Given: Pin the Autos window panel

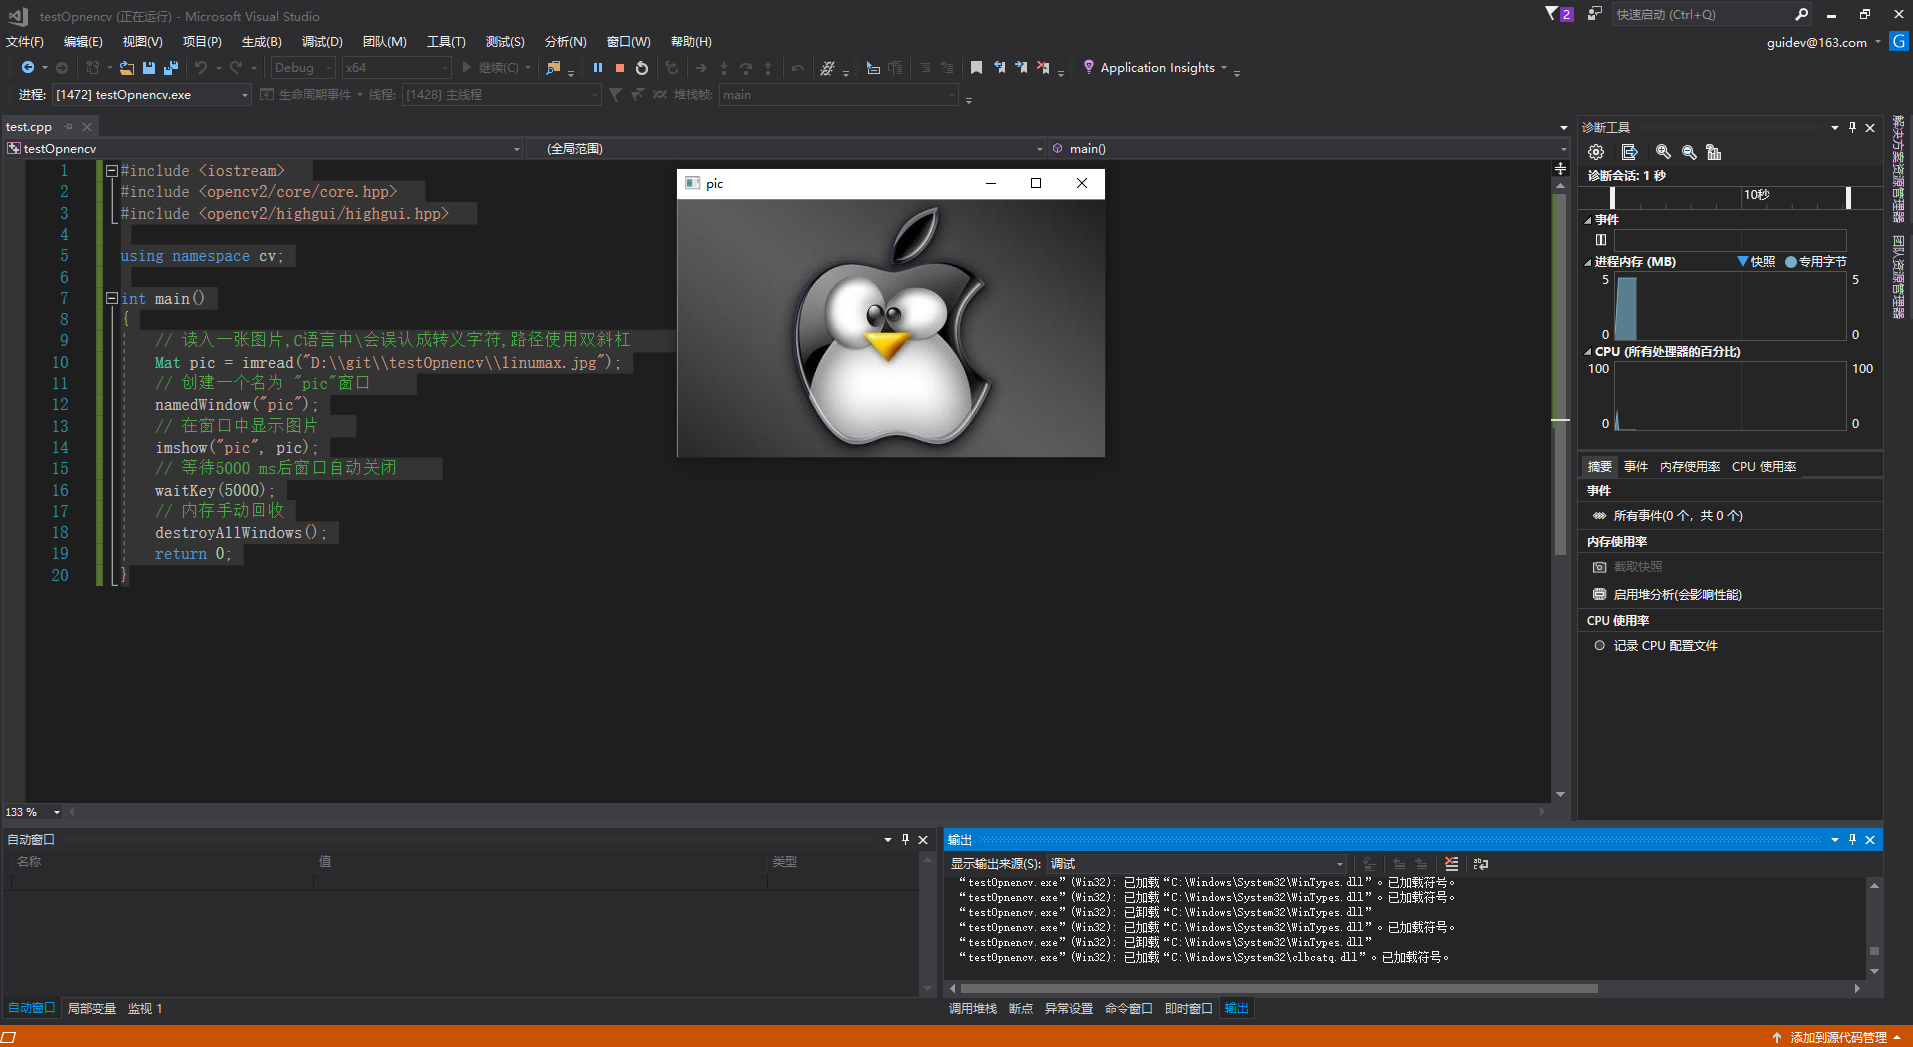Looking at the screenshot, I should click(x=905, y=839).
